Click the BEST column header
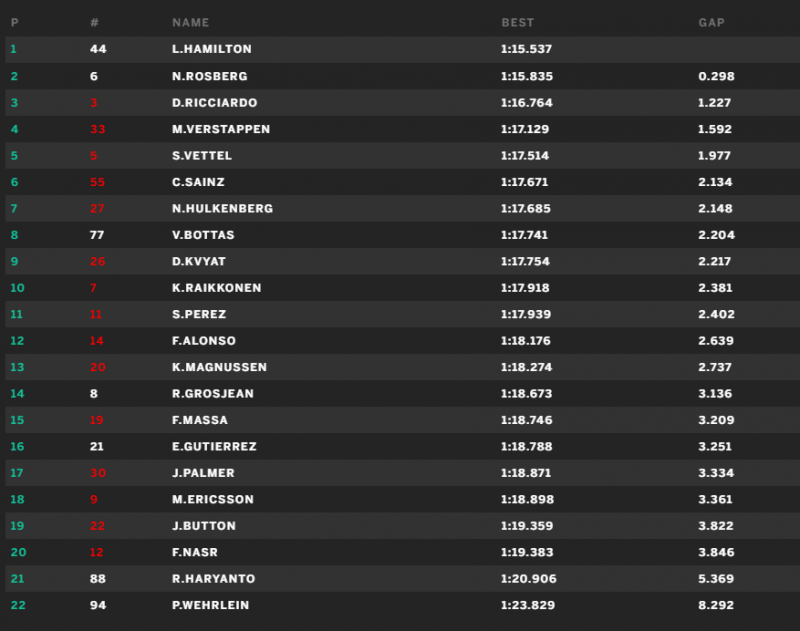 (x=517, y=22)
